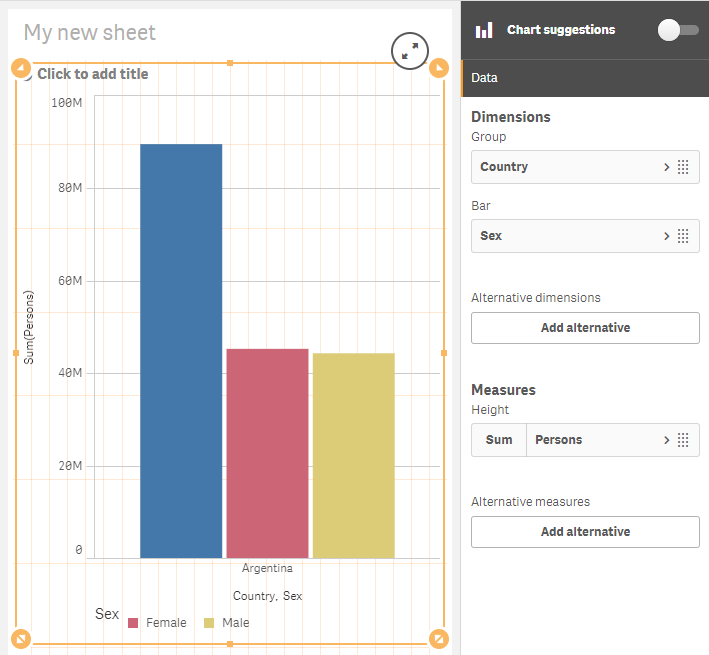Select the Male legend color swatch

click(209, 623)
